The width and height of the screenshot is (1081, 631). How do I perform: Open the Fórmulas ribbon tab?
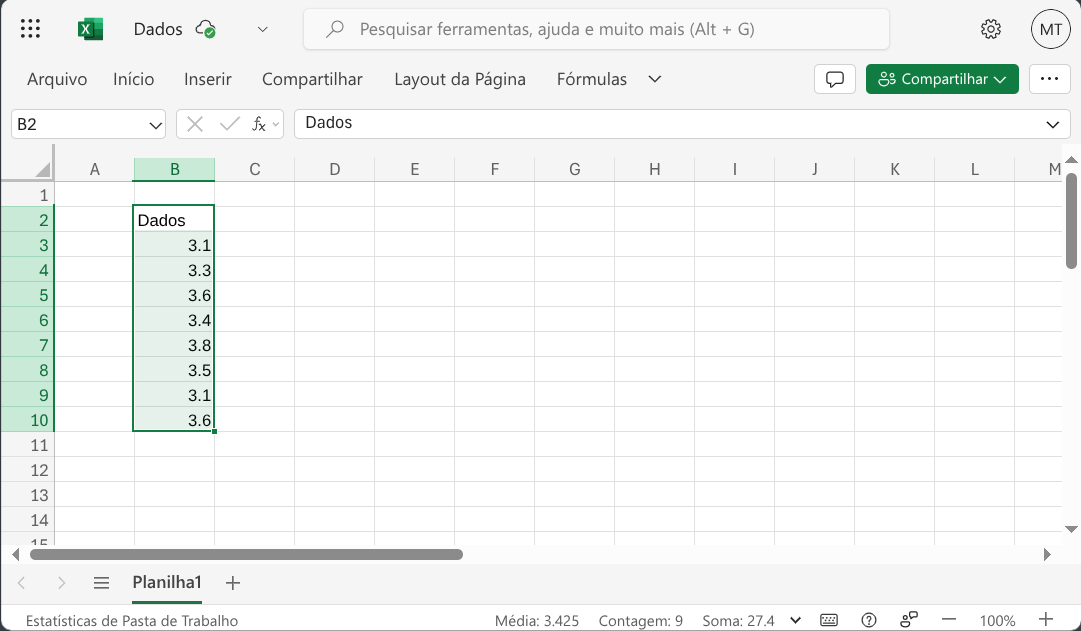tap(592, 79)
